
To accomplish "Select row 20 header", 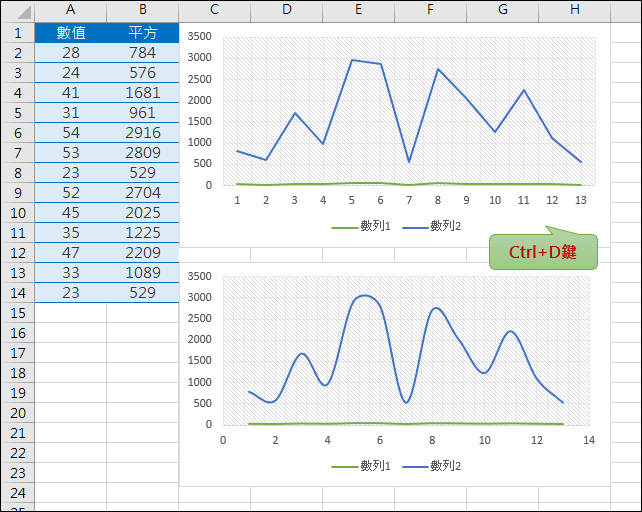I will click(x=18, y=413).
